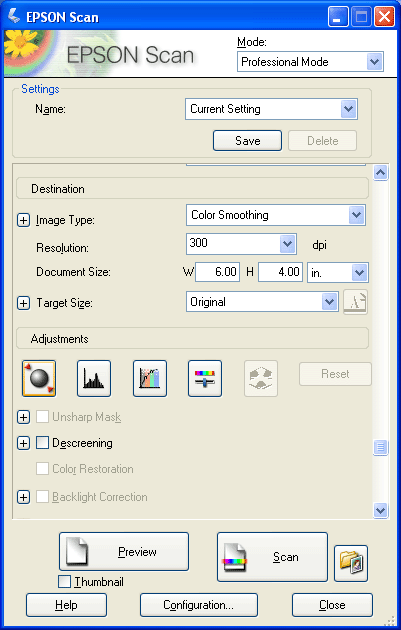The height and width of the screenshot is (630, 401).
Task: Click the Help button
Action: coord(66,605)
